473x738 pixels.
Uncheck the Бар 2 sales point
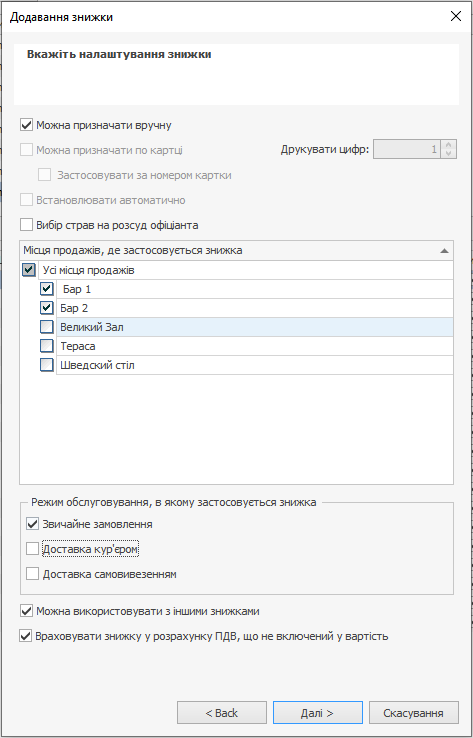[x=47, y=308]
